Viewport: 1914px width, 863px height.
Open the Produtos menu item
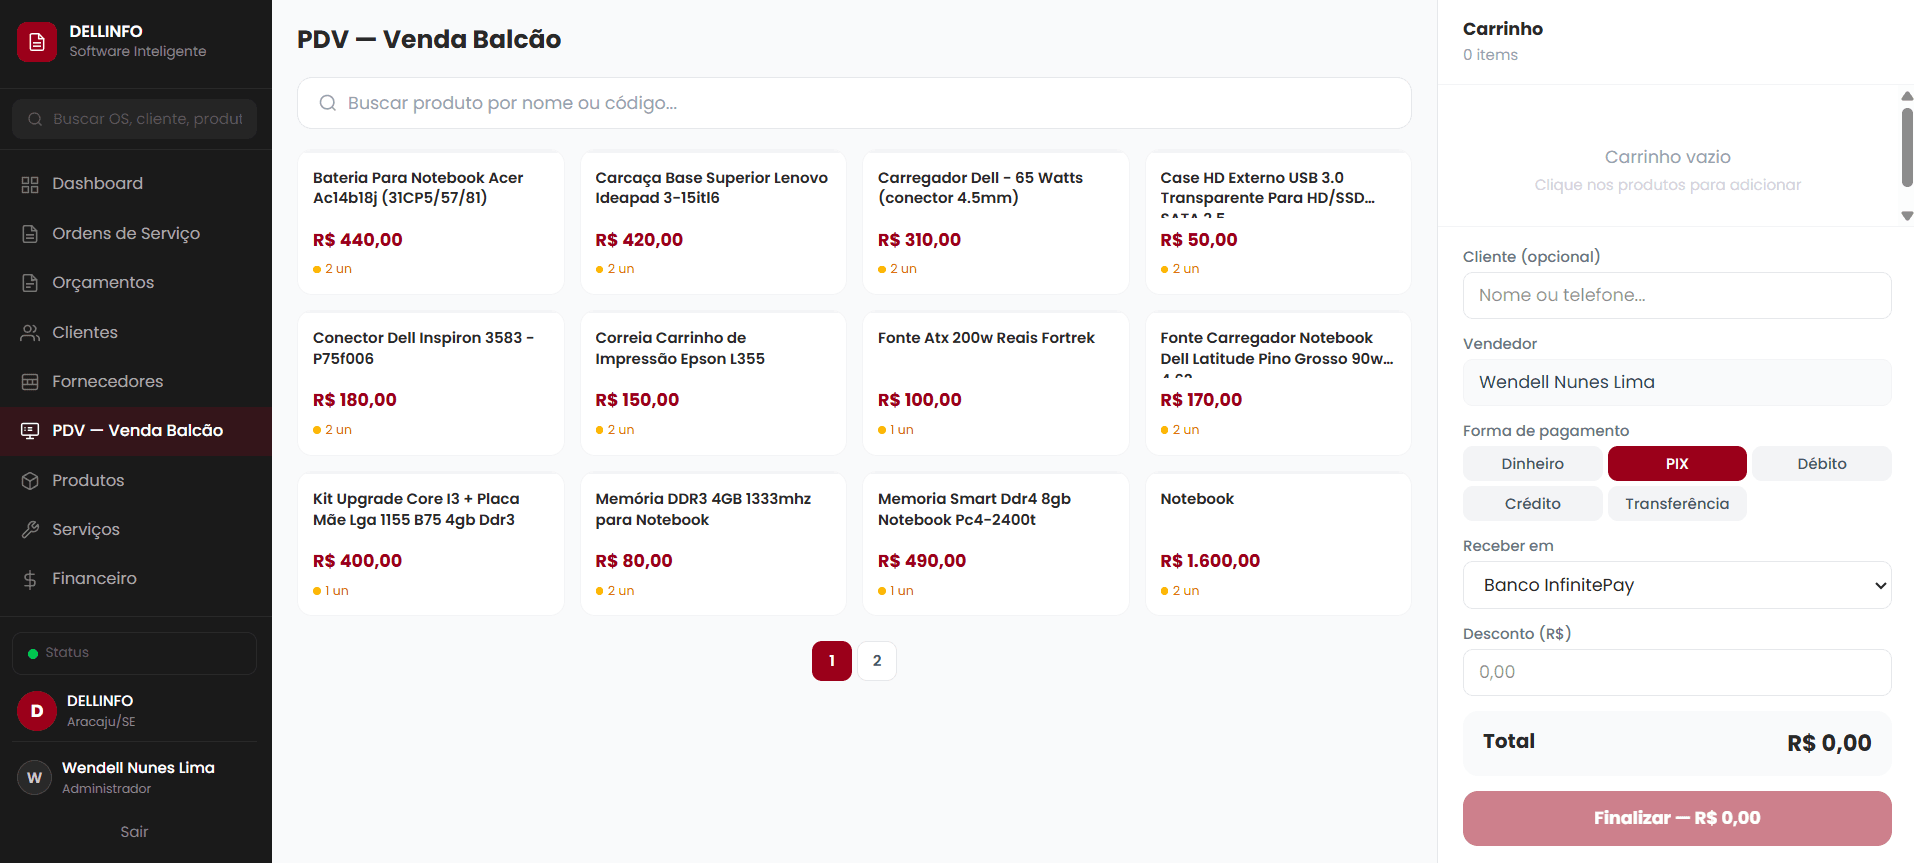pyautogui.click(x=136, y=481)
